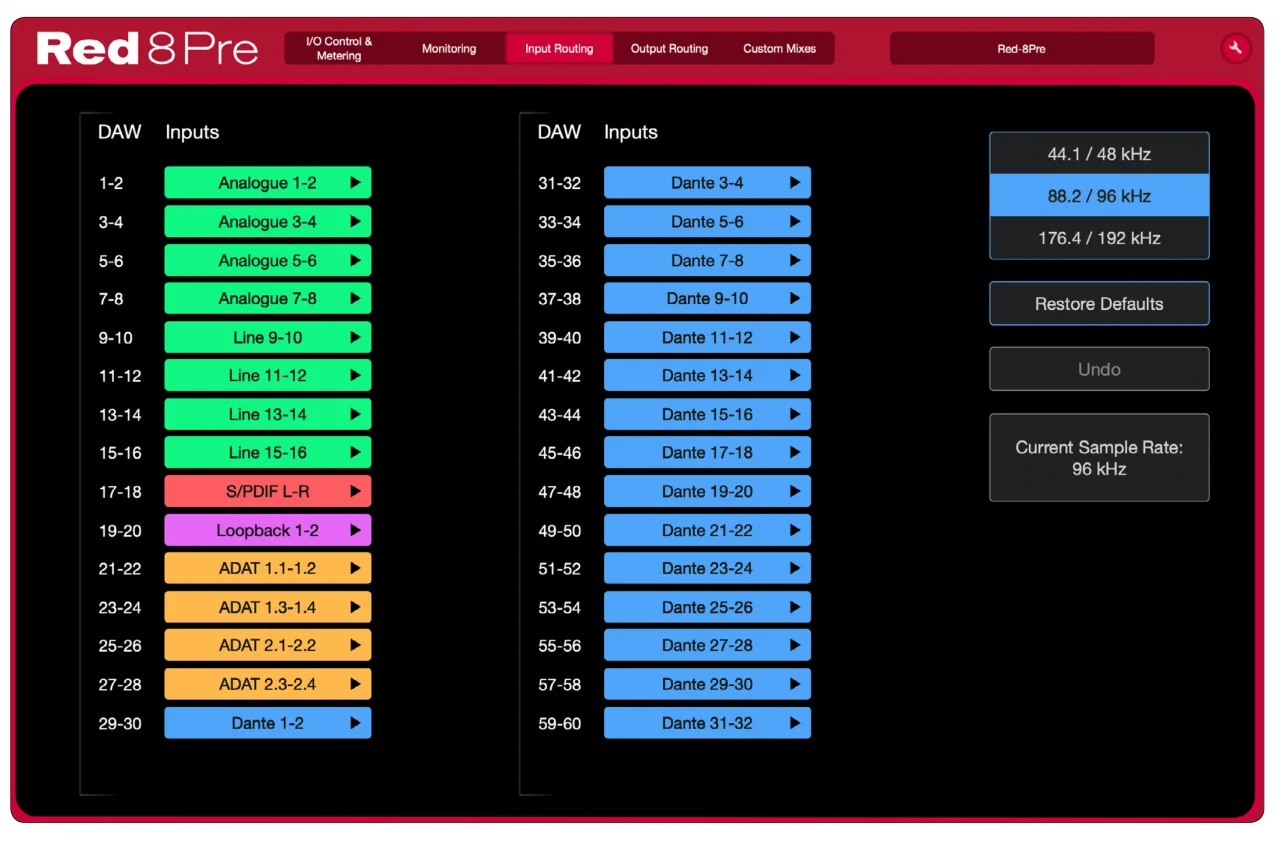Open the Dante 31-32 input dropdown
Image resolution: width=1280 pixels, height=843 pixels.
click(707, 723)
